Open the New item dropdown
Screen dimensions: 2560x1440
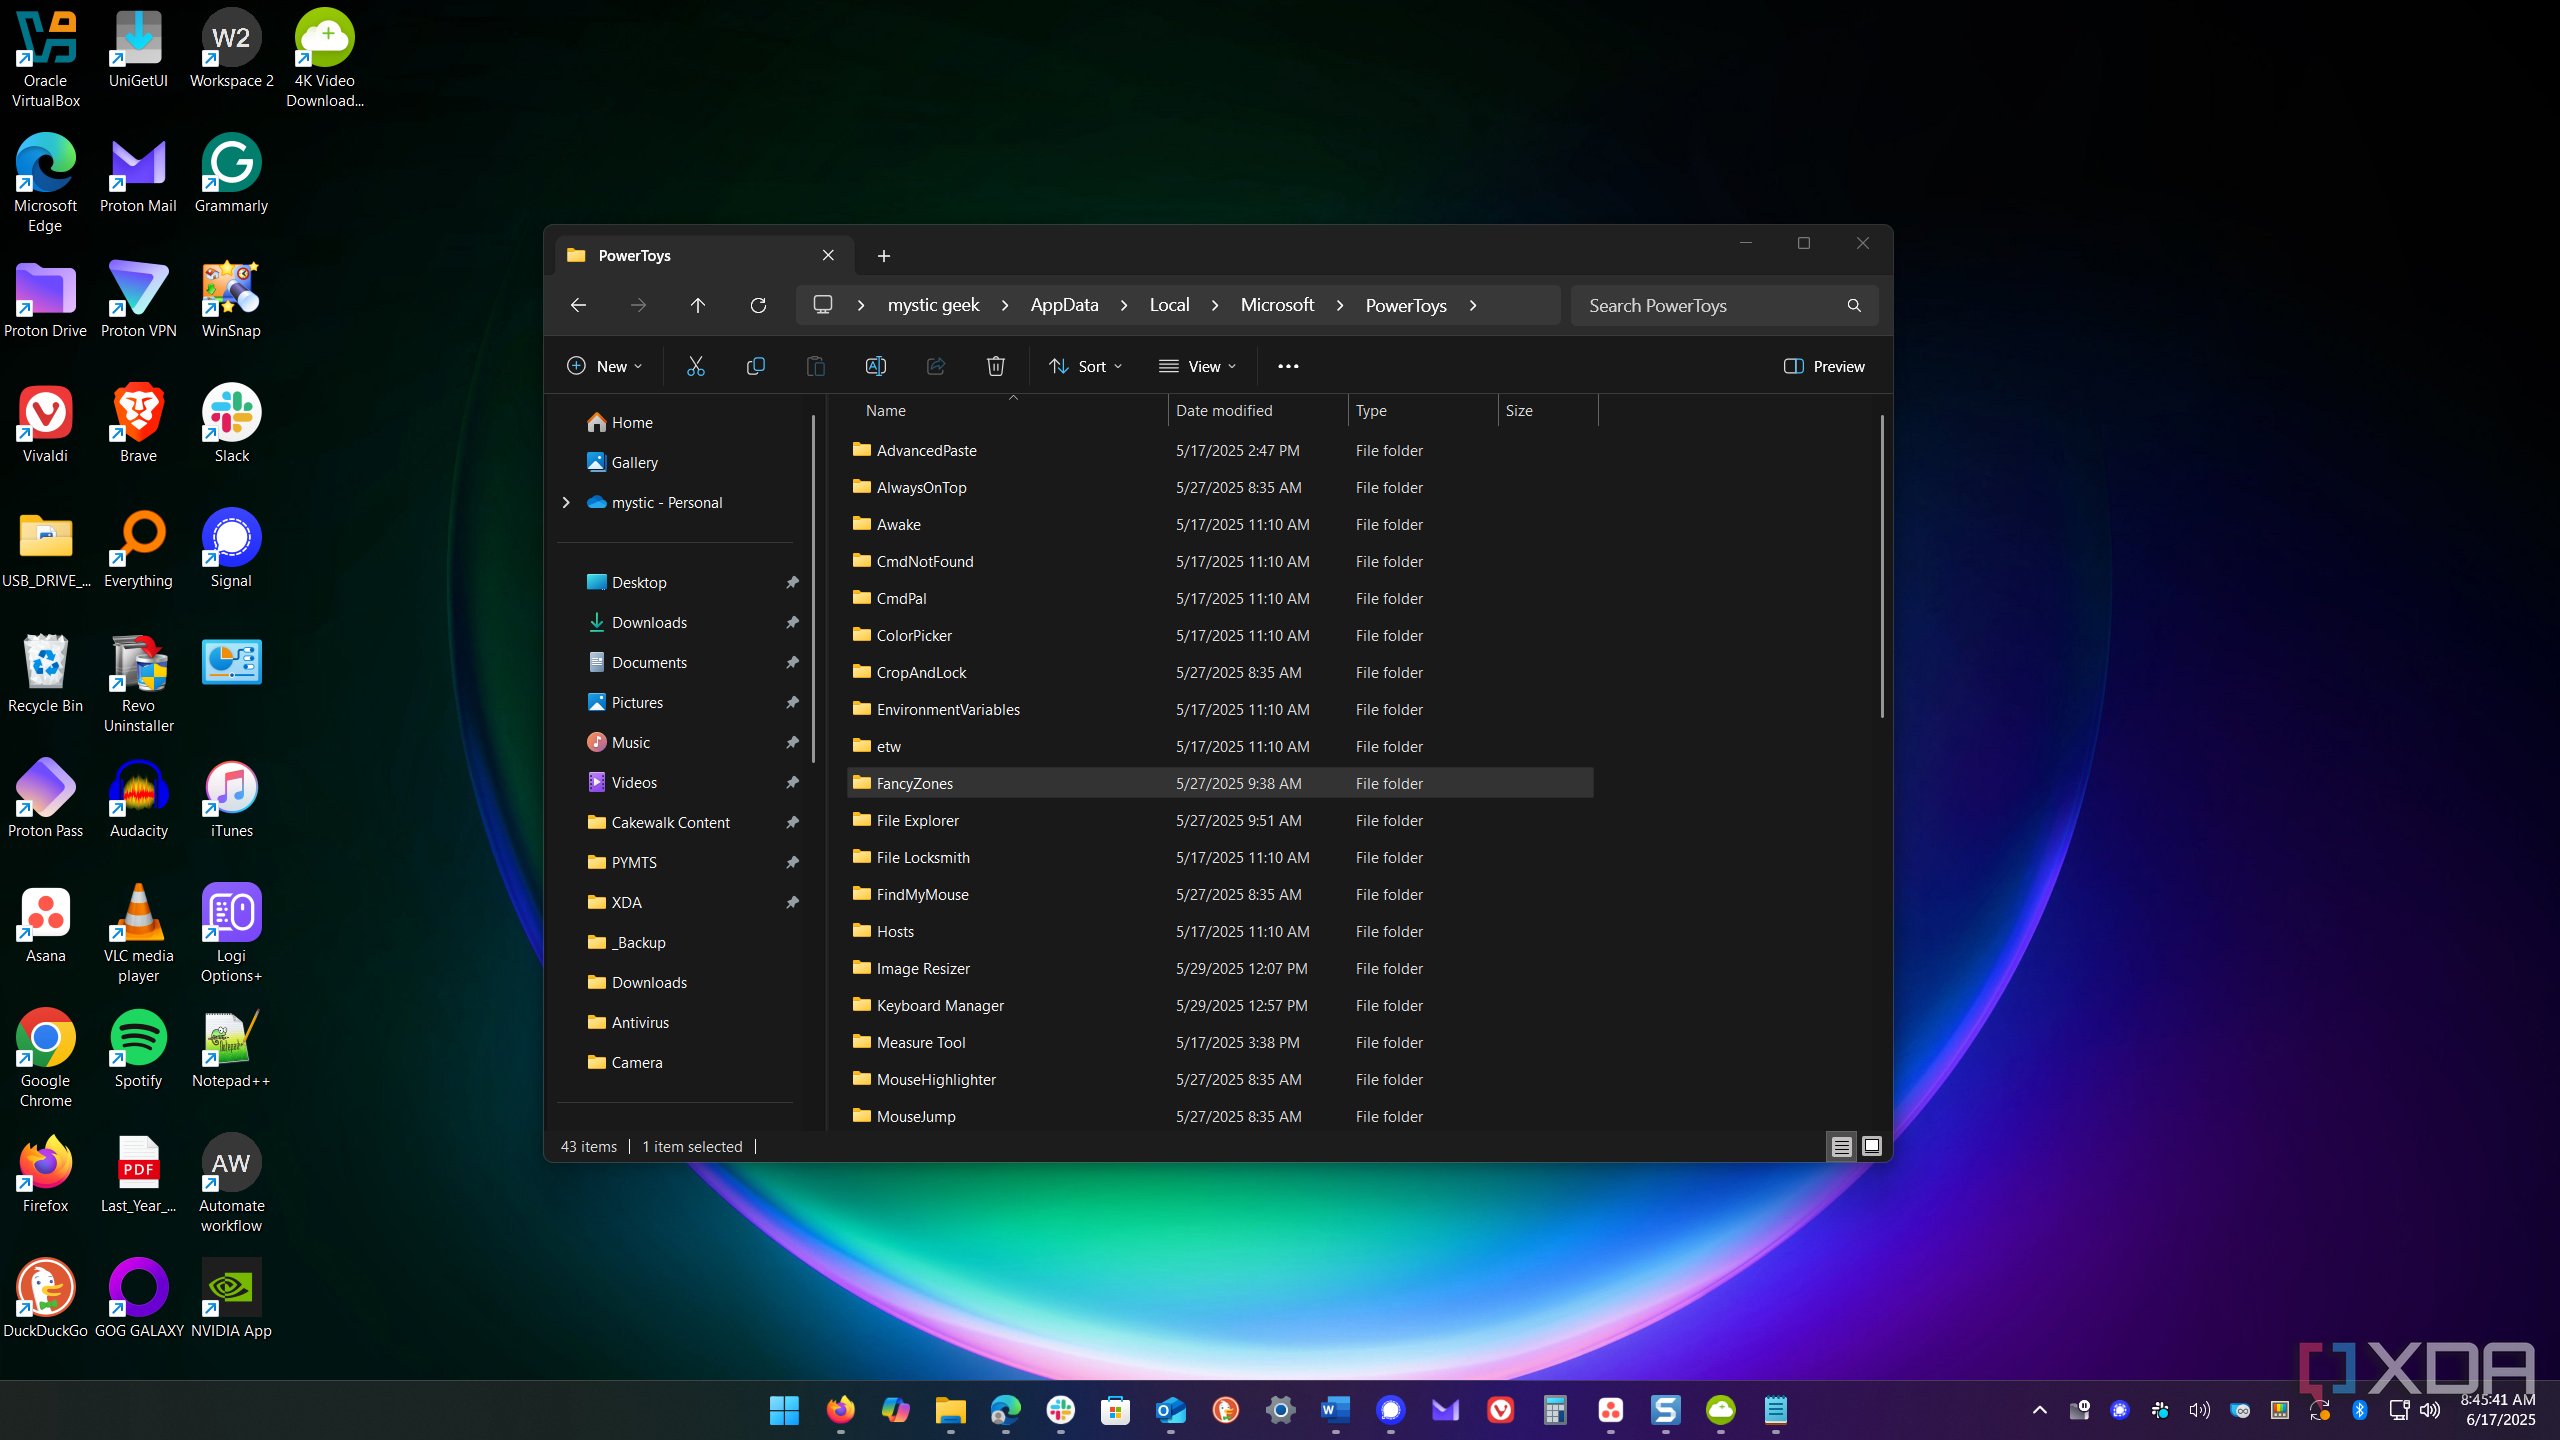coord(605,366)
